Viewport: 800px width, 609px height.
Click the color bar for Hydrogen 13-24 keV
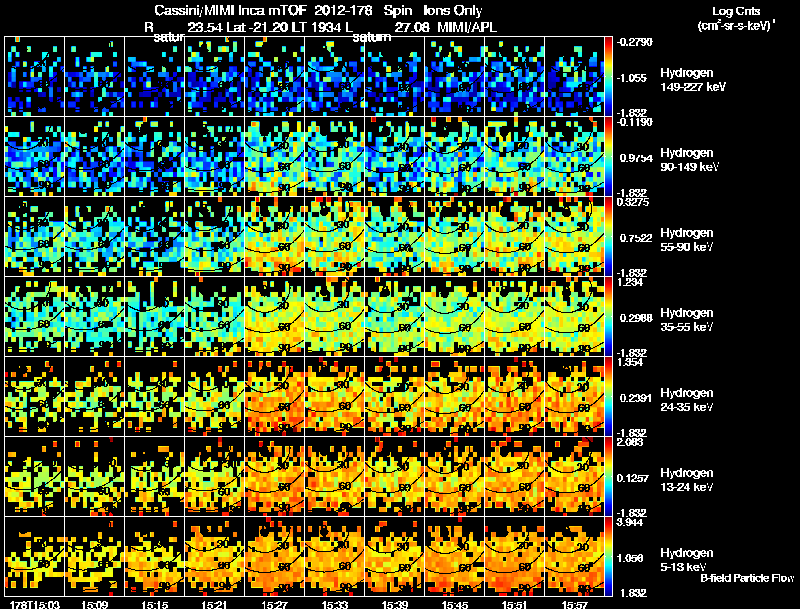608,476
